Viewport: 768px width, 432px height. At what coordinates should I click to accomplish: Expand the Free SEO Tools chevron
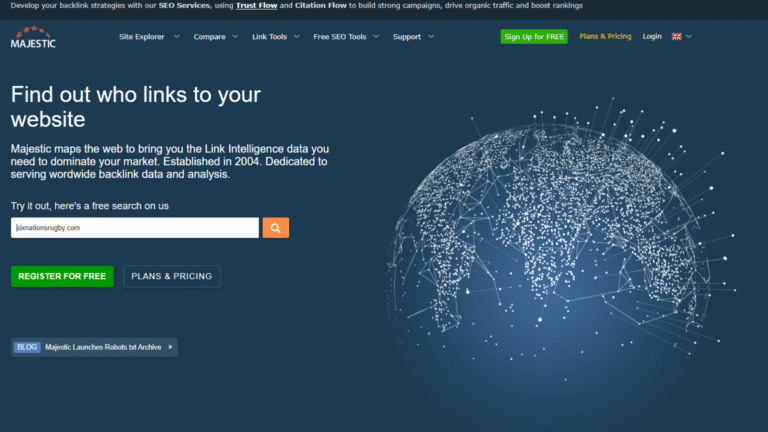[376, 36]
